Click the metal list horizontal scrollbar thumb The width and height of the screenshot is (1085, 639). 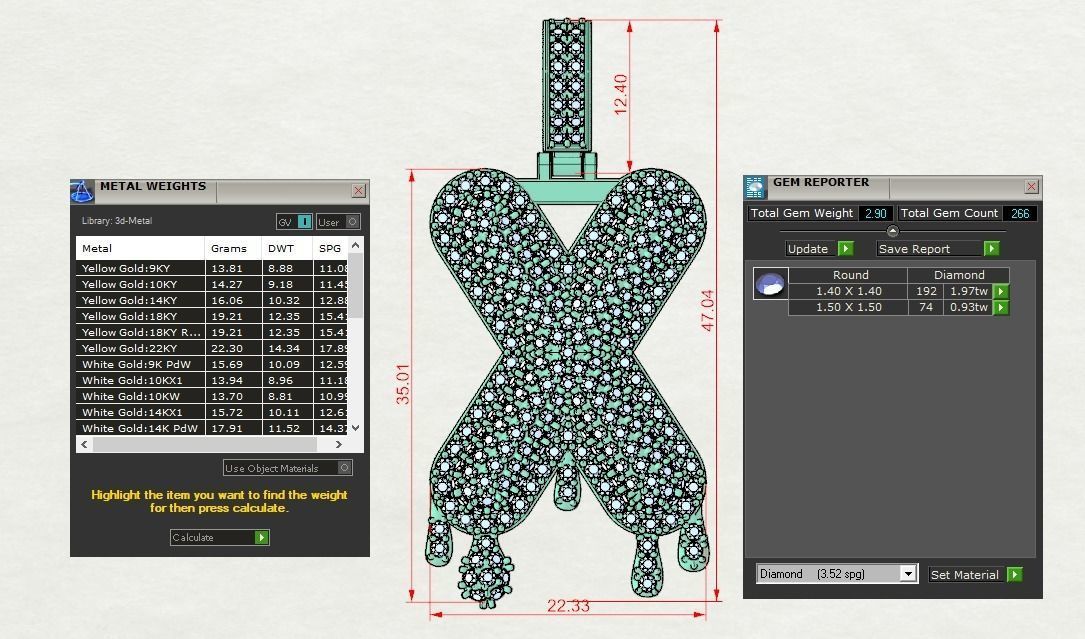point(205,444)
